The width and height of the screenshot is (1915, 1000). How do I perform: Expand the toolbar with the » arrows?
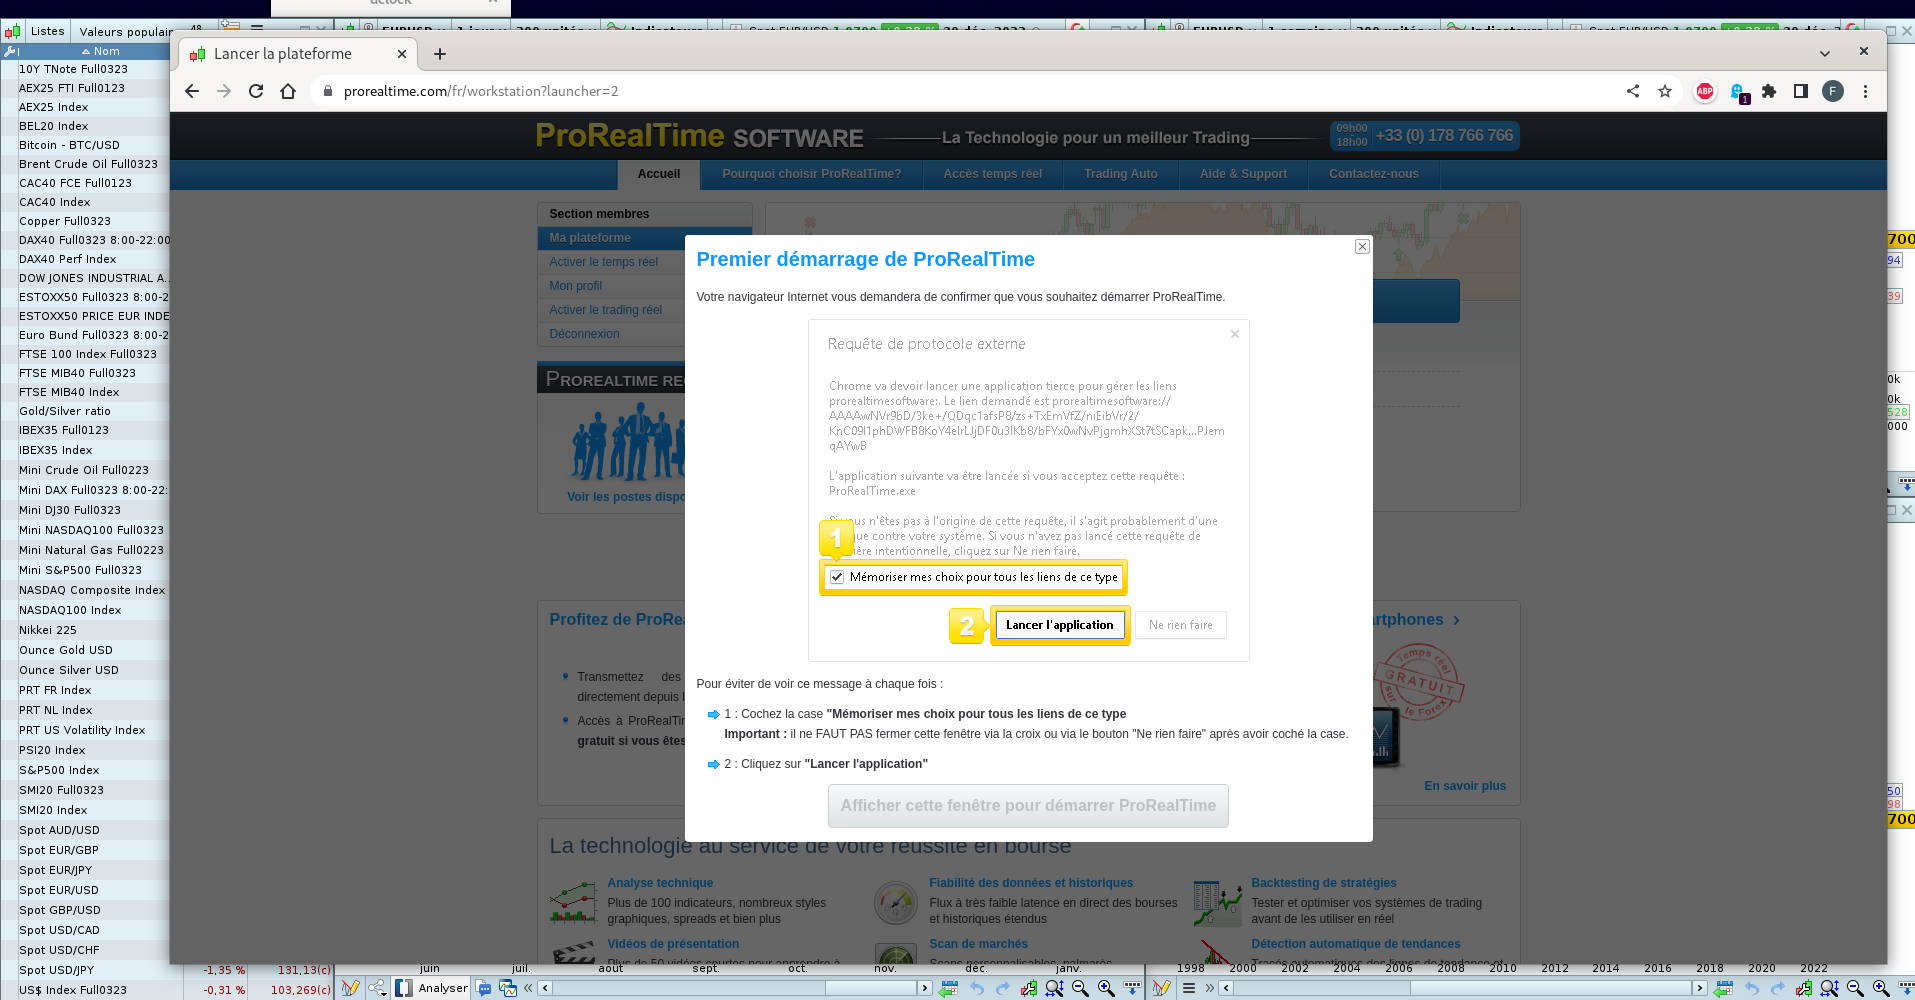[x=1209, y=988]
